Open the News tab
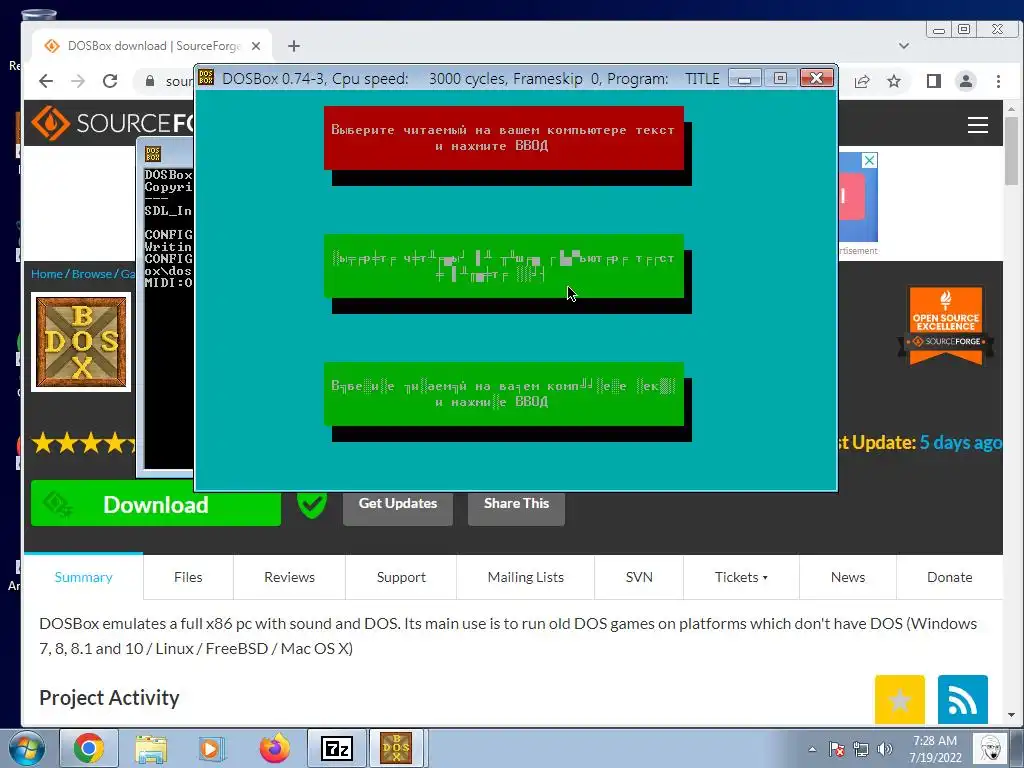 848,577
